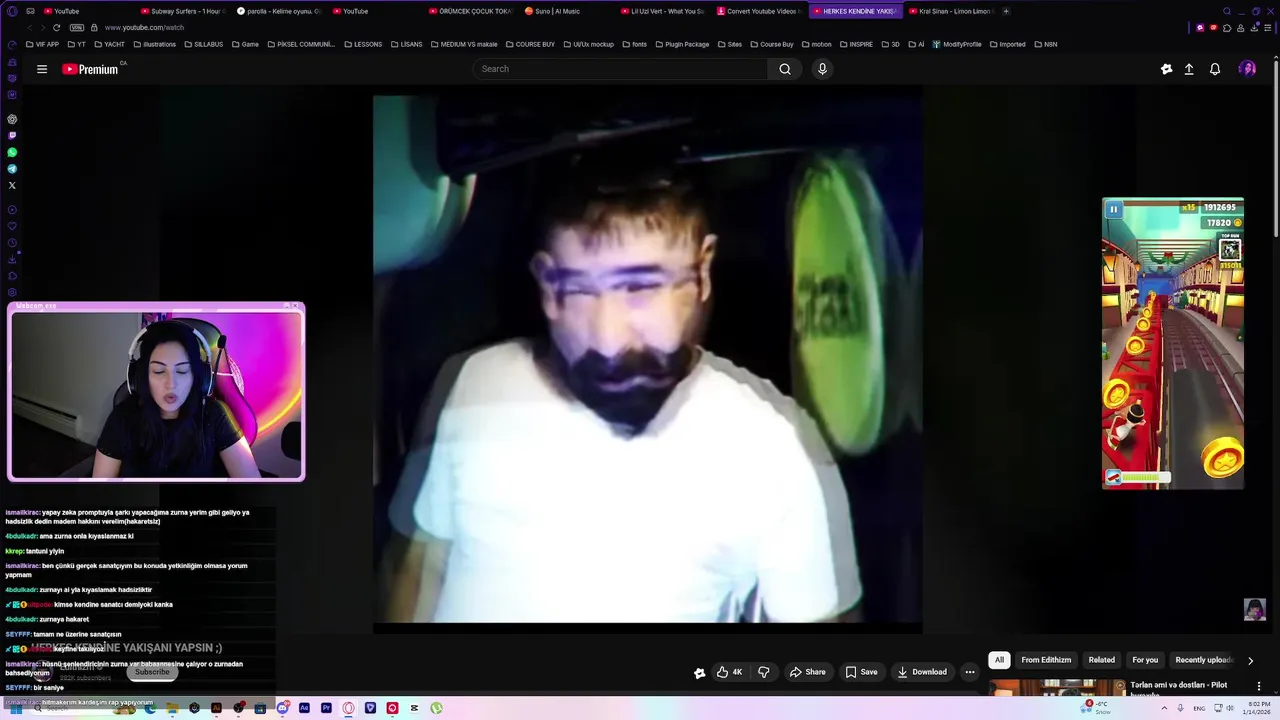Open the browser extensions puzzle icon
The height and width of the screenshot is (720, 1280).
click(1227, 27)
